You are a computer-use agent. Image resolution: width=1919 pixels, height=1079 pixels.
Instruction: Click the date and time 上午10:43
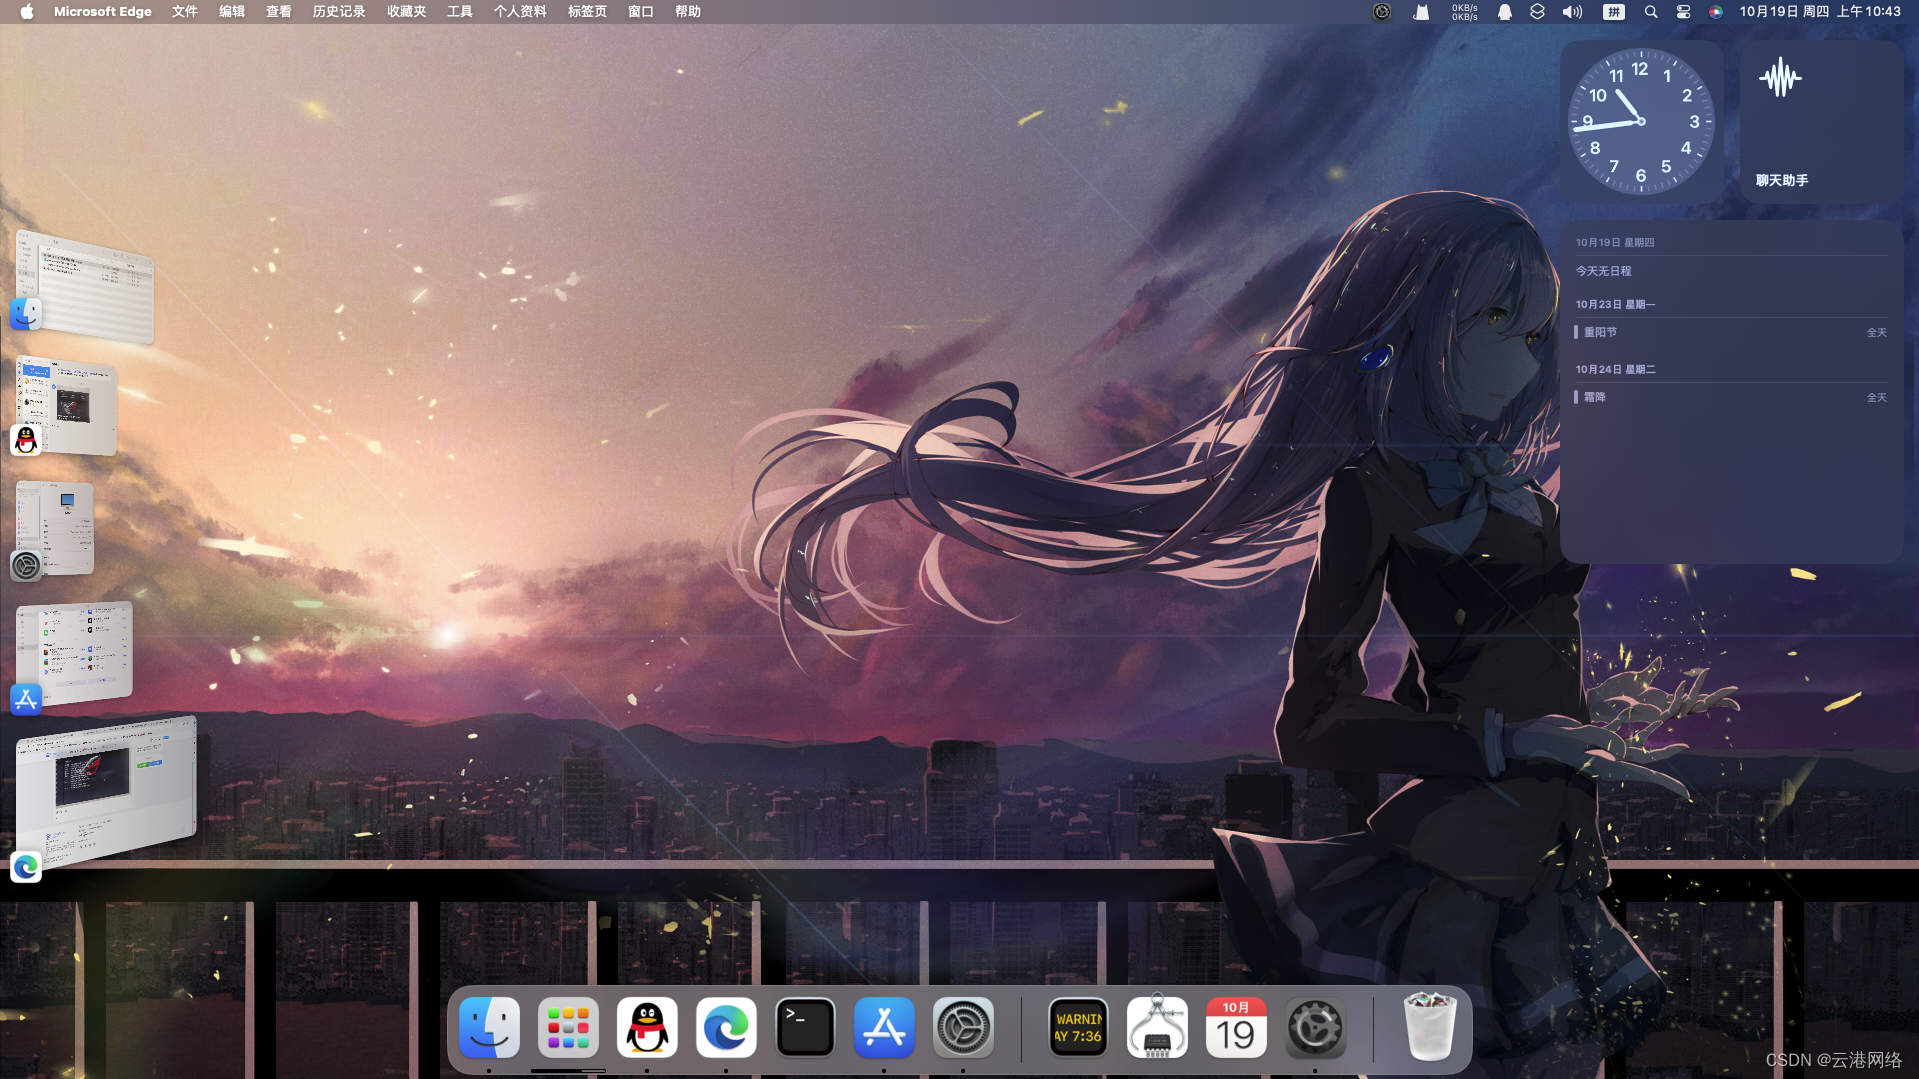click(1820, 12)
